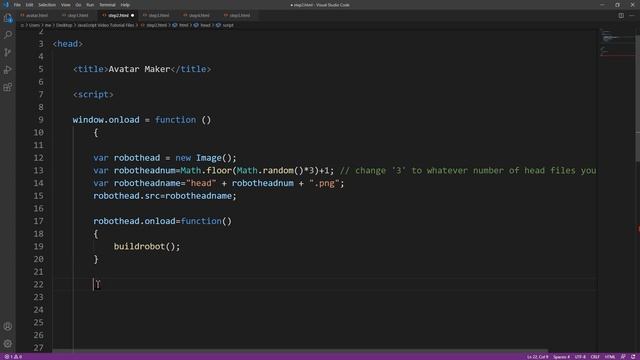This screenshot has width=640, height=360.
Task: Click the Desktop breadcrumb segment
Action: [x=64, y=25]
